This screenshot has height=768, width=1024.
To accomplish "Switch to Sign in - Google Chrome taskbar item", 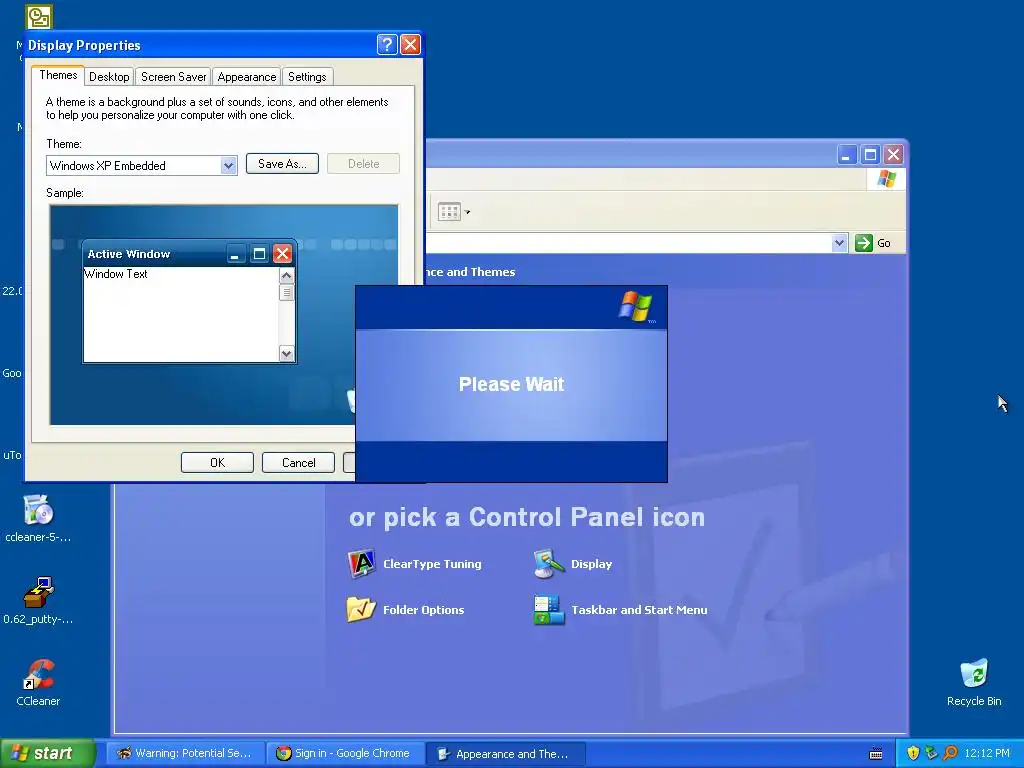I will point(345,753).
